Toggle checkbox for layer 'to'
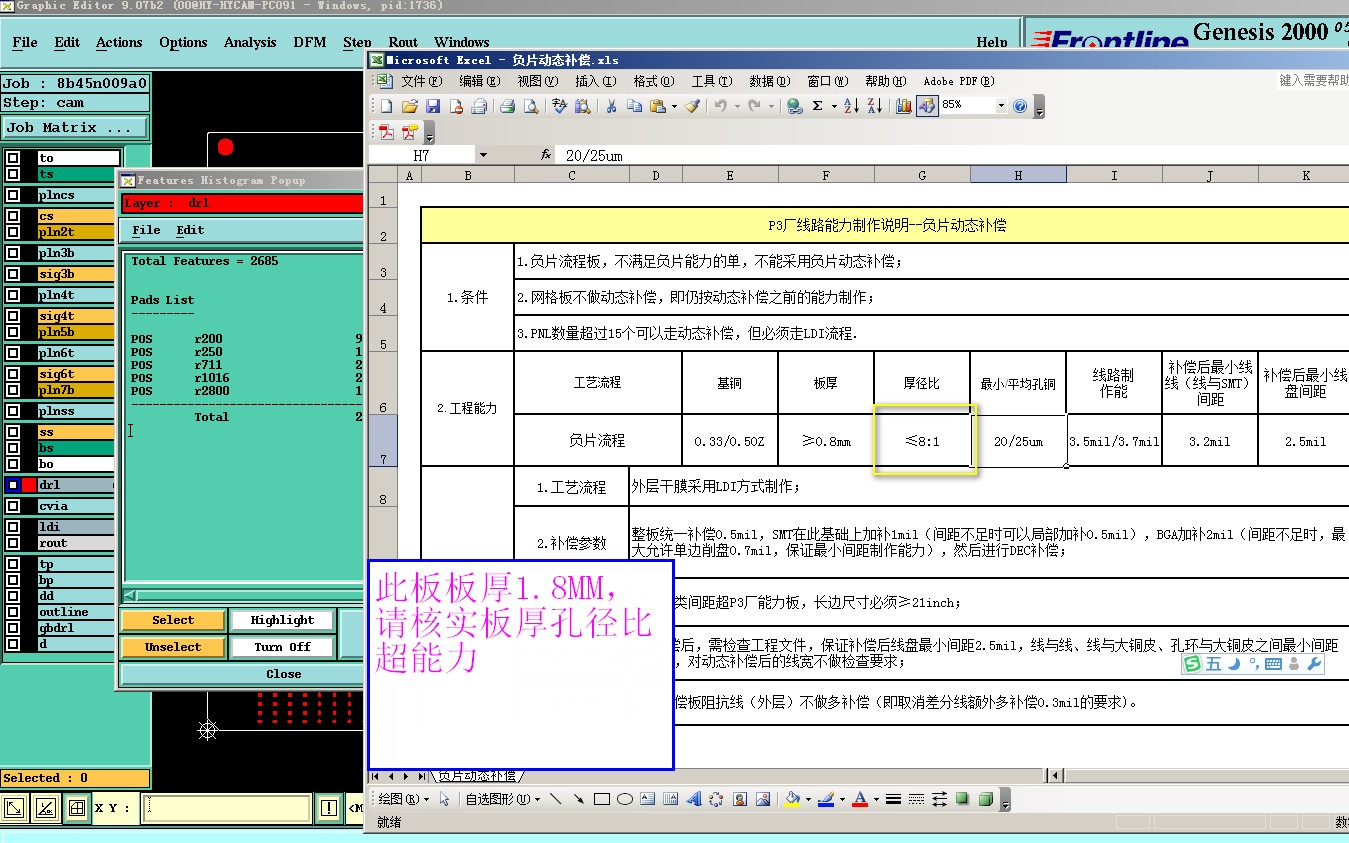 click(x=12, y=158)
